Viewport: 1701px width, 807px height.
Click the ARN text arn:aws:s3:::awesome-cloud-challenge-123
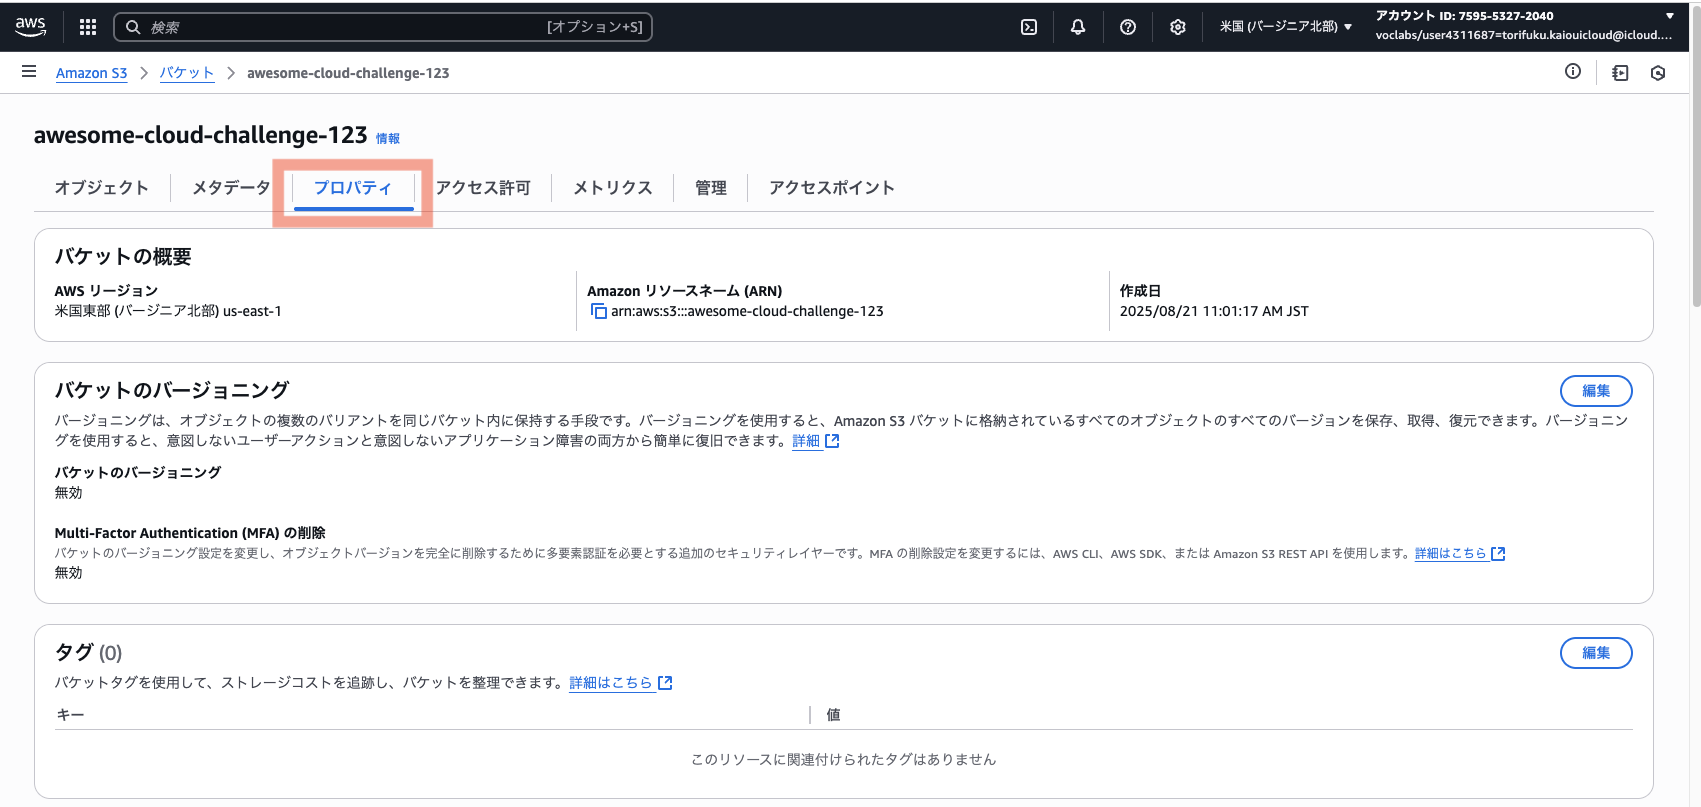[x=748, y=312]
